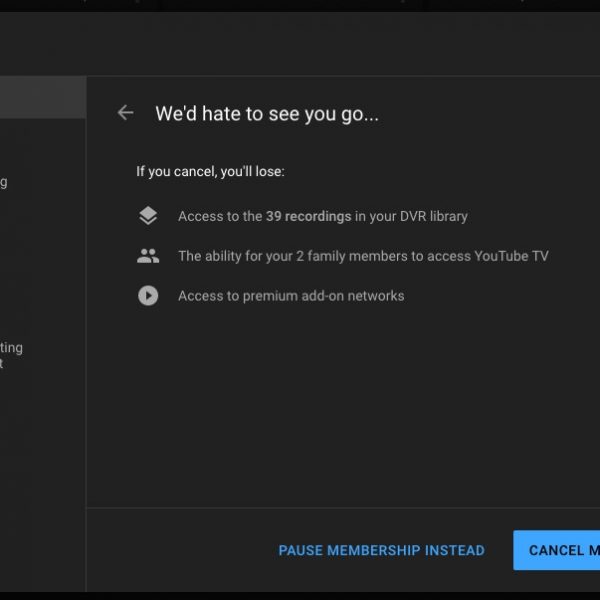Confirm with the blue Cancel Membership button
Image resolution: width=600 pixels, height=600 pixels.
[x=557, y=550]
